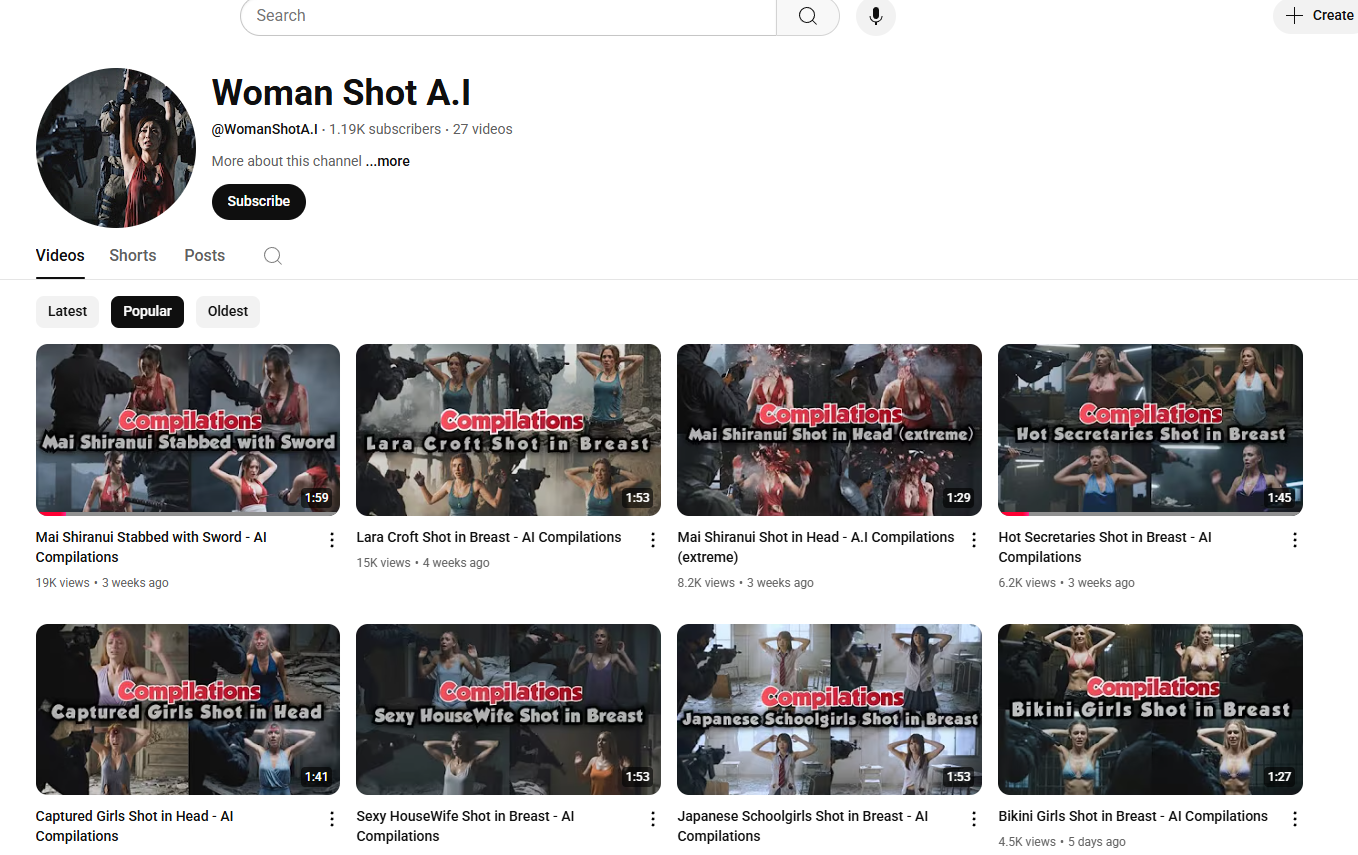Screen dimensions: 1358x855
Task: Open the thumbnail with 1:59 duration
Action: pos(188,430)
